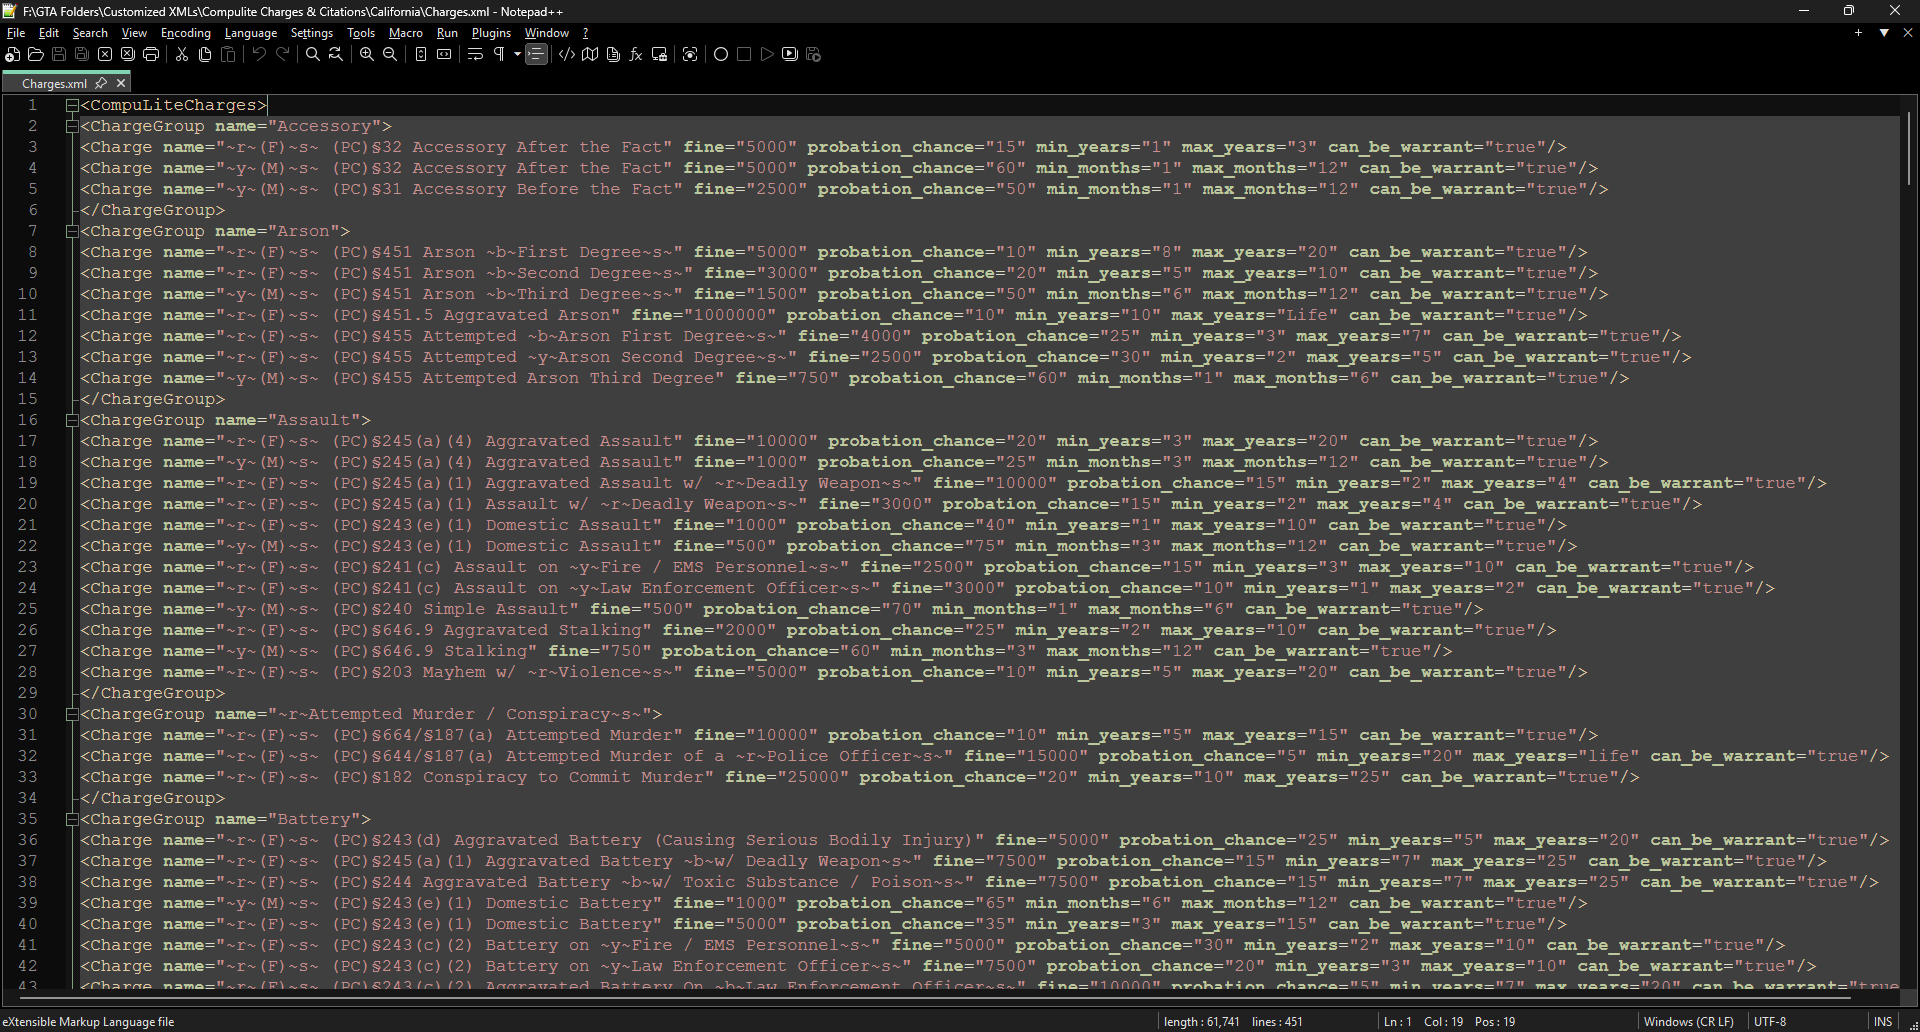Click the UTF-8 encoding status field
This screenshot has width=1920, height=1032.
[x=1770, y=1021]
